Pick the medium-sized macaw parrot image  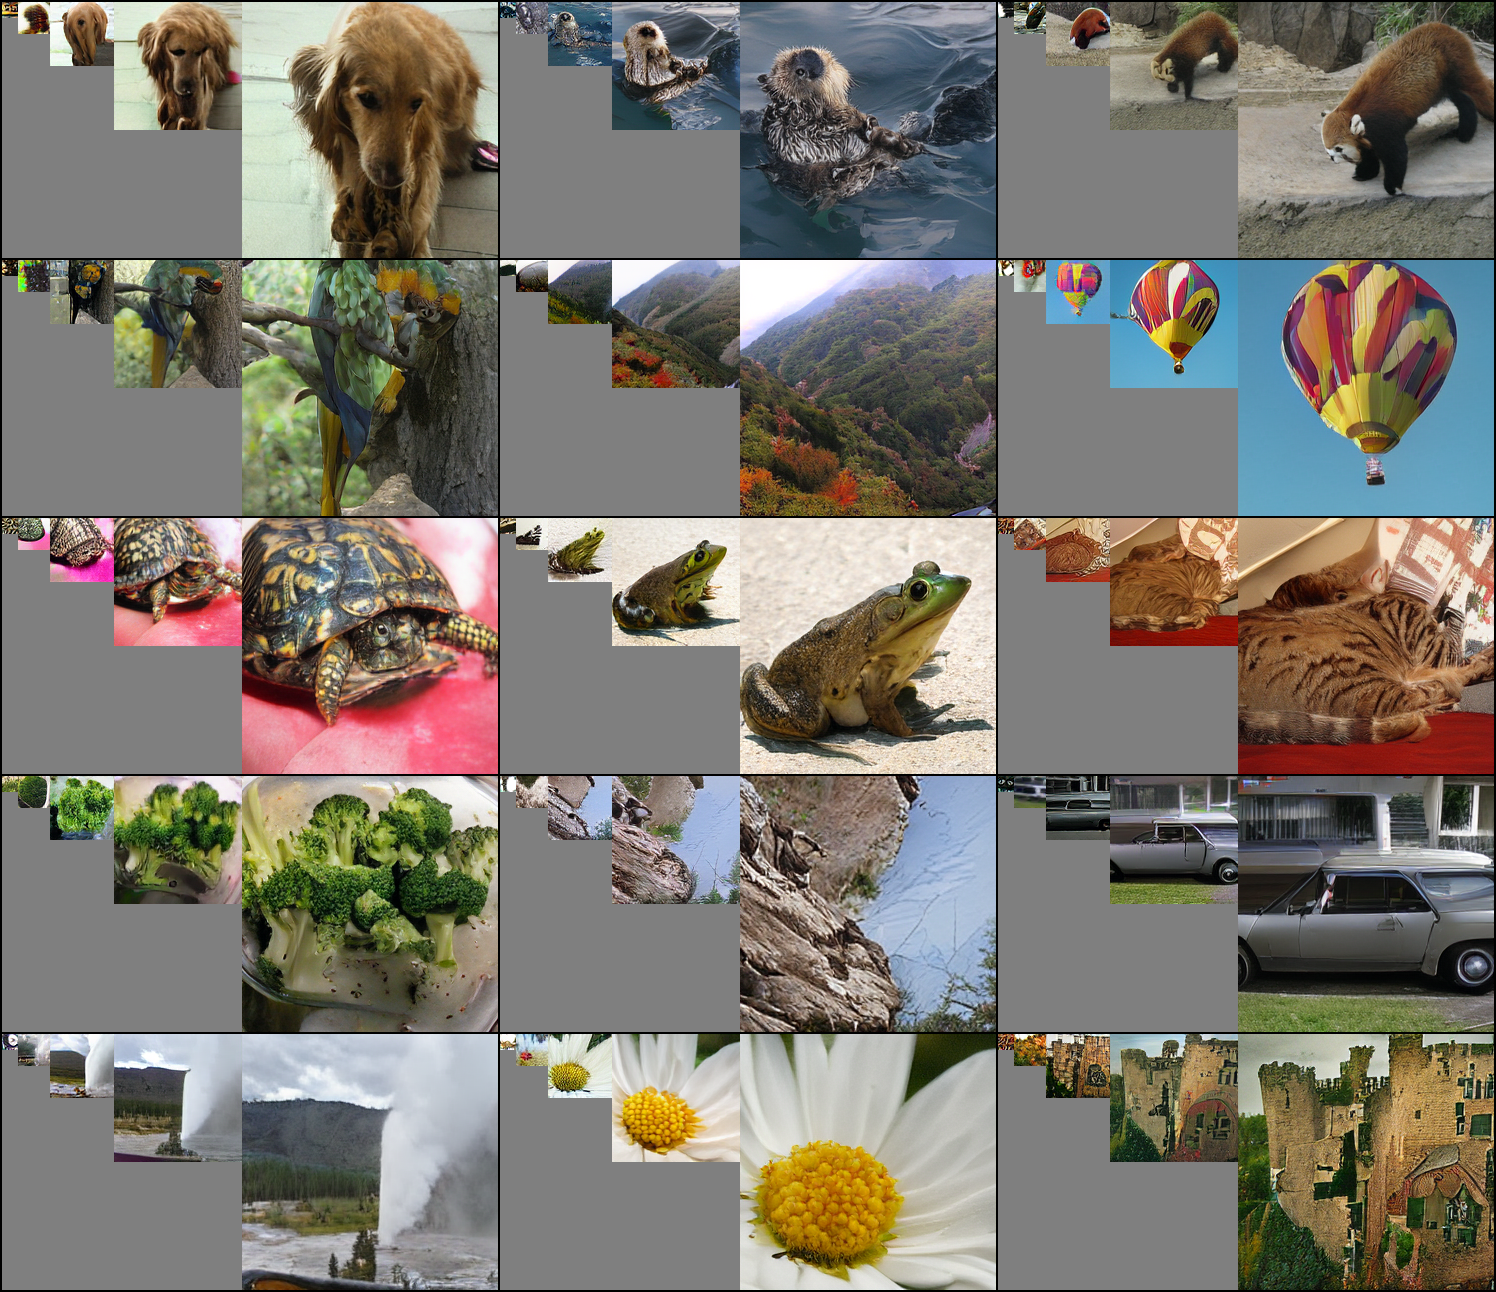click(178, 324)
